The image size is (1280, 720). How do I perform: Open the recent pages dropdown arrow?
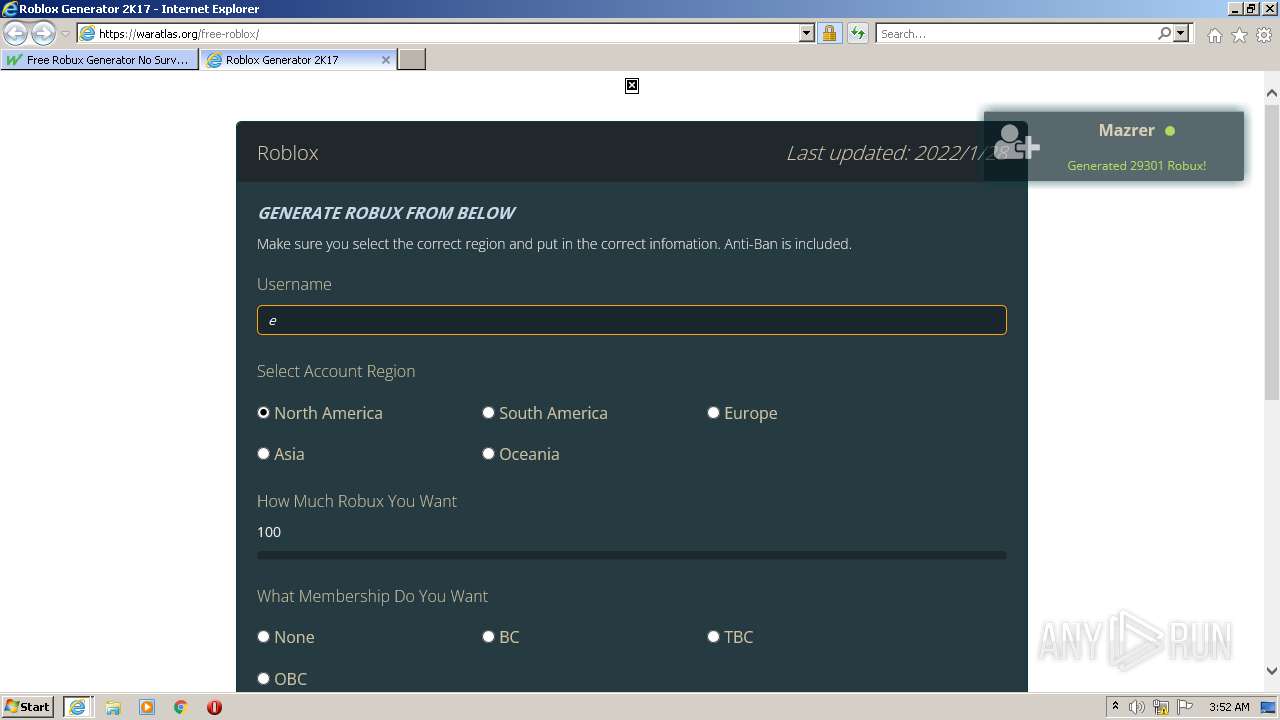click(x=65, y=34)
